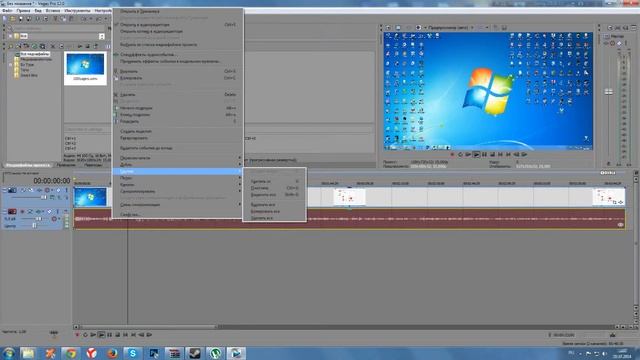
Task: Click the Stop button in timeline transport bar
Action: 118,335
